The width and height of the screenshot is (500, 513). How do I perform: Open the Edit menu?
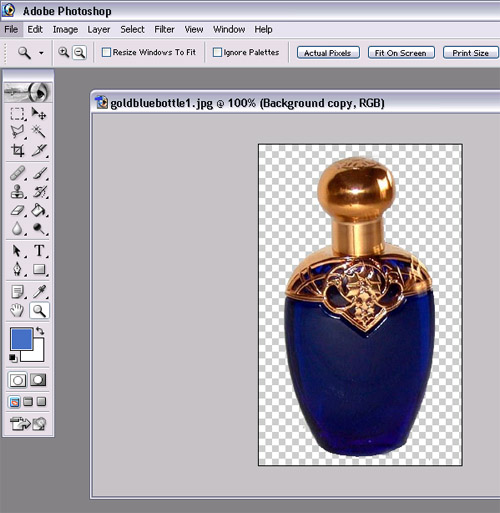35,29
